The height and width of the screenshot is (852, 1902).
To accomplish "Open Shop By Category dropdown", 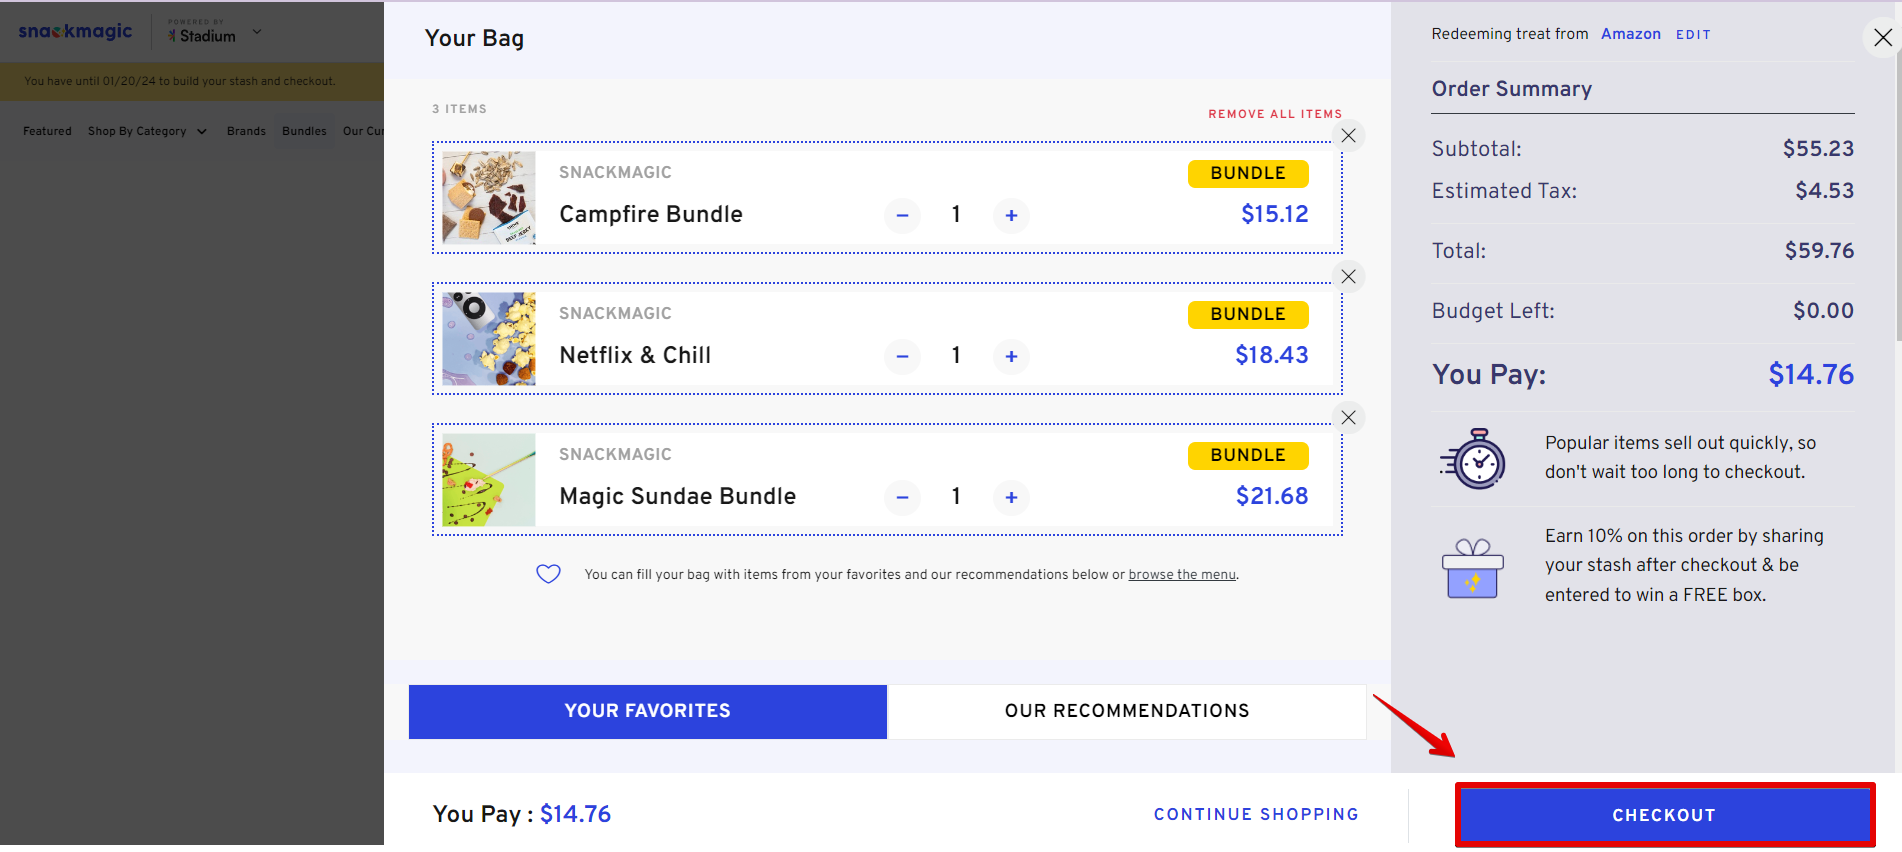I will point(147,131).
